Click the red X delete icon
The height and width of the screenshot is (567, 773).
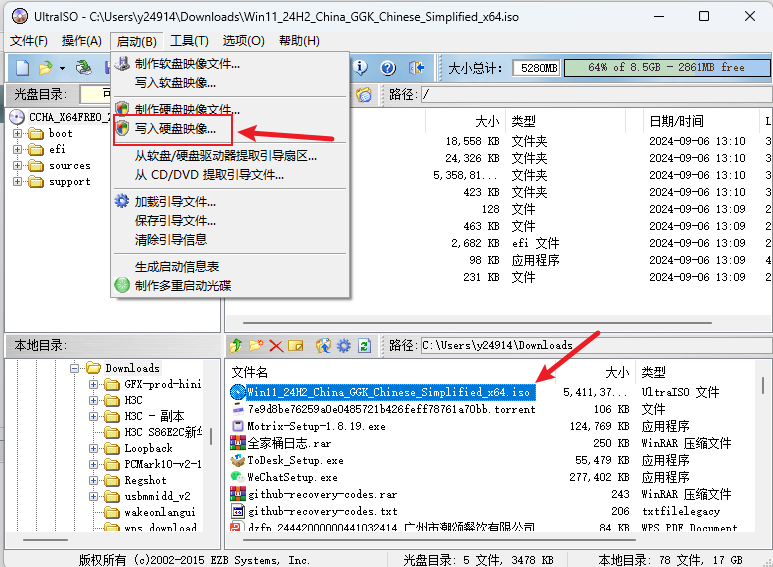pos(276,346)
